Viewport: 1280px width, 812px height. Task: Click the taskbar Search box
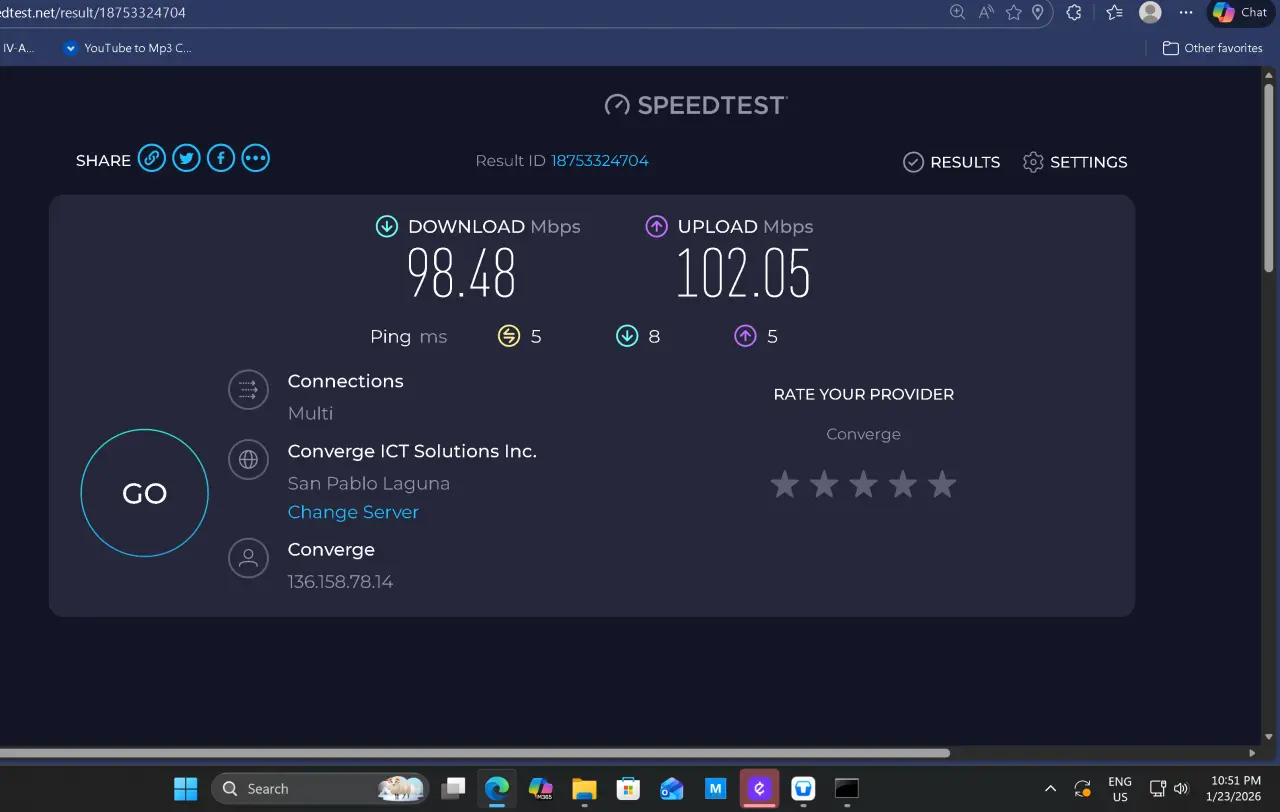pyautogui.click(x=320, y=789)
